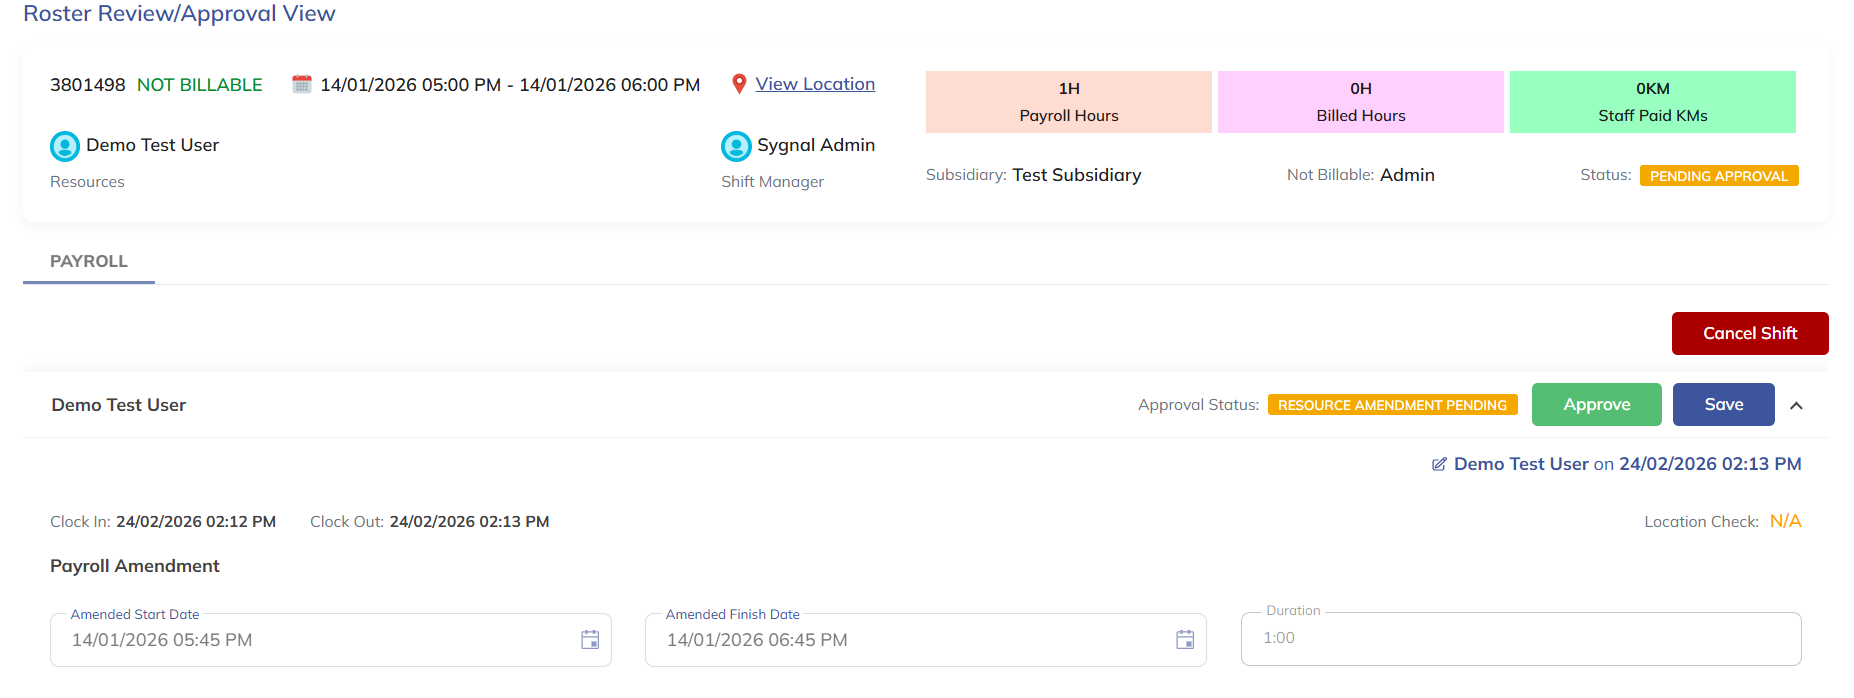Open the View Location link
This screenshot has height=698, width=1854.
click(815, 84)
